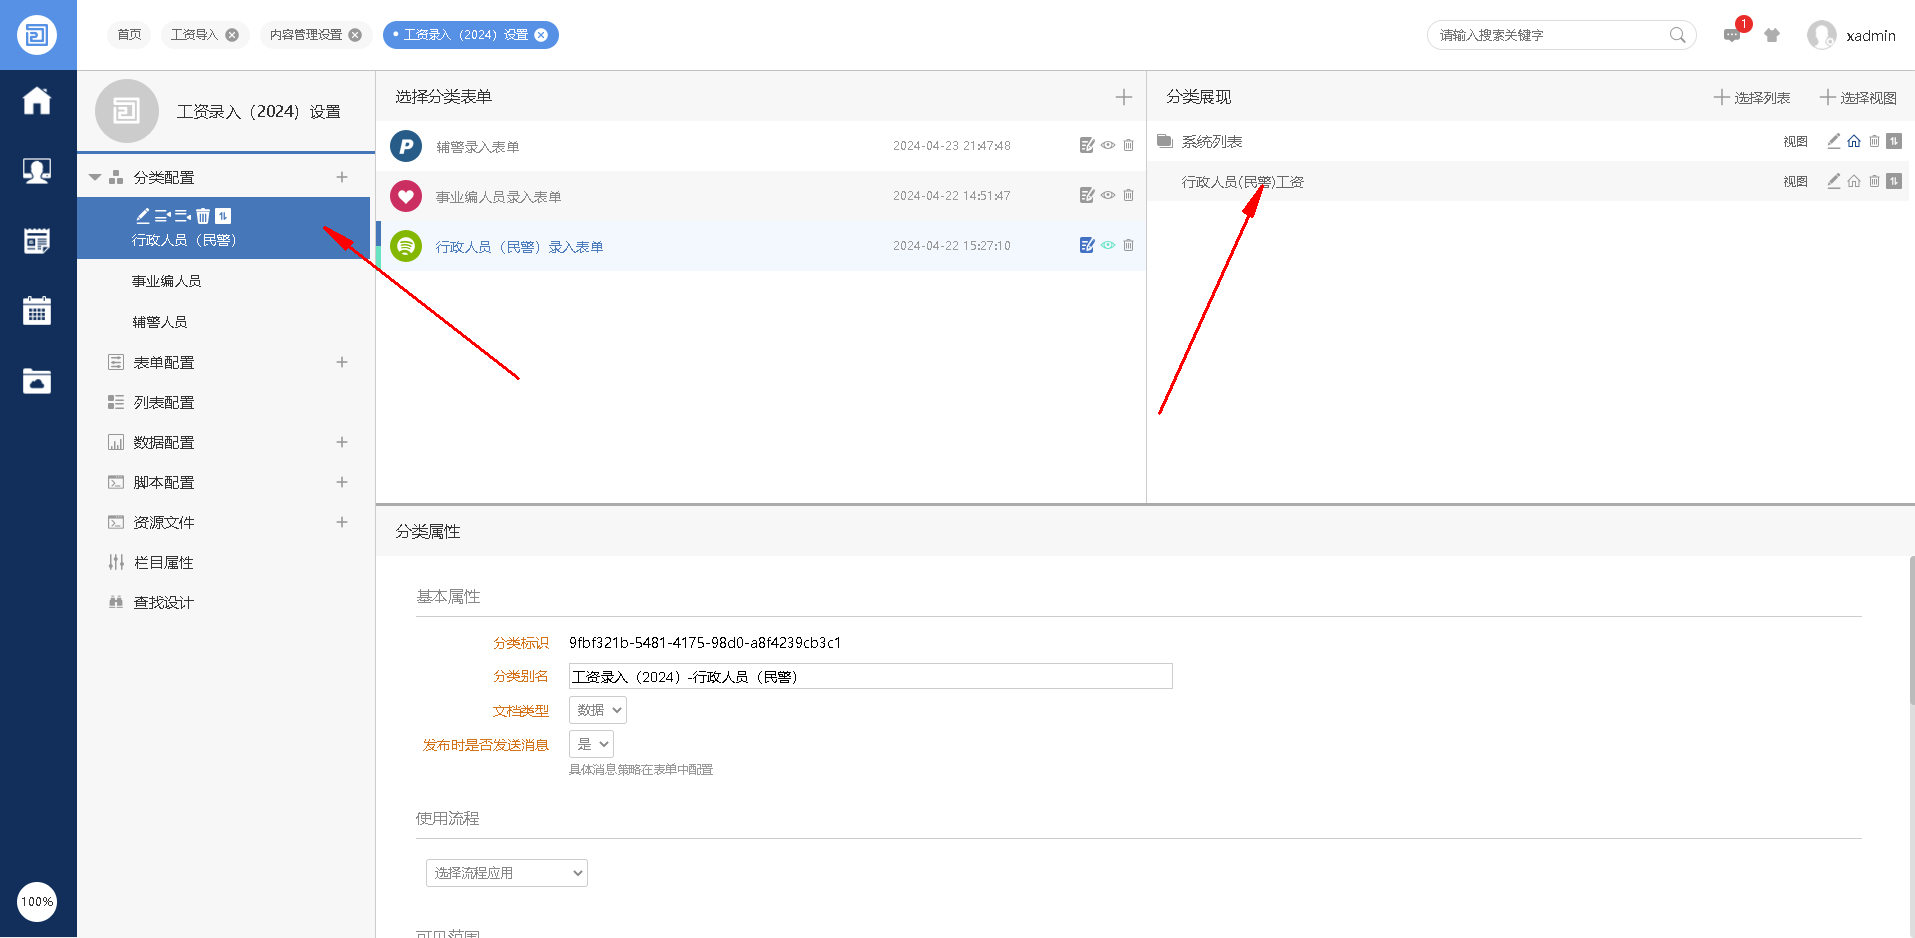Add a new item under 表单配置

[342, 362]
